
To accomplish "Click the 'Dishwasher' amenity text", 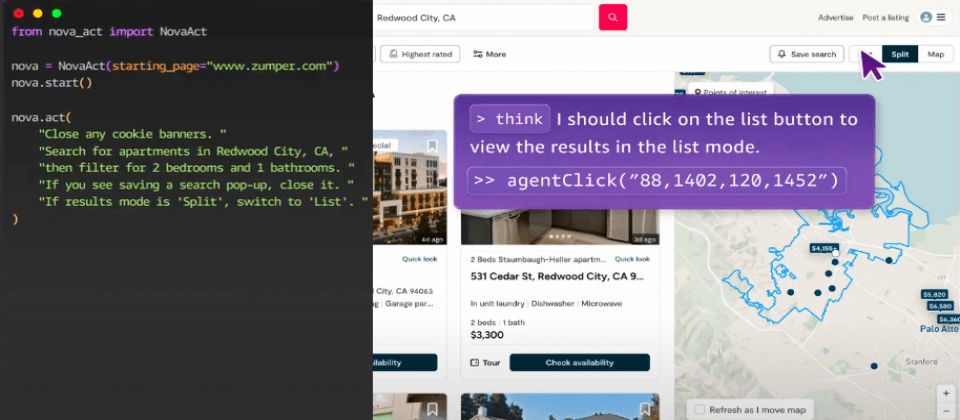I will coord(553,303).
